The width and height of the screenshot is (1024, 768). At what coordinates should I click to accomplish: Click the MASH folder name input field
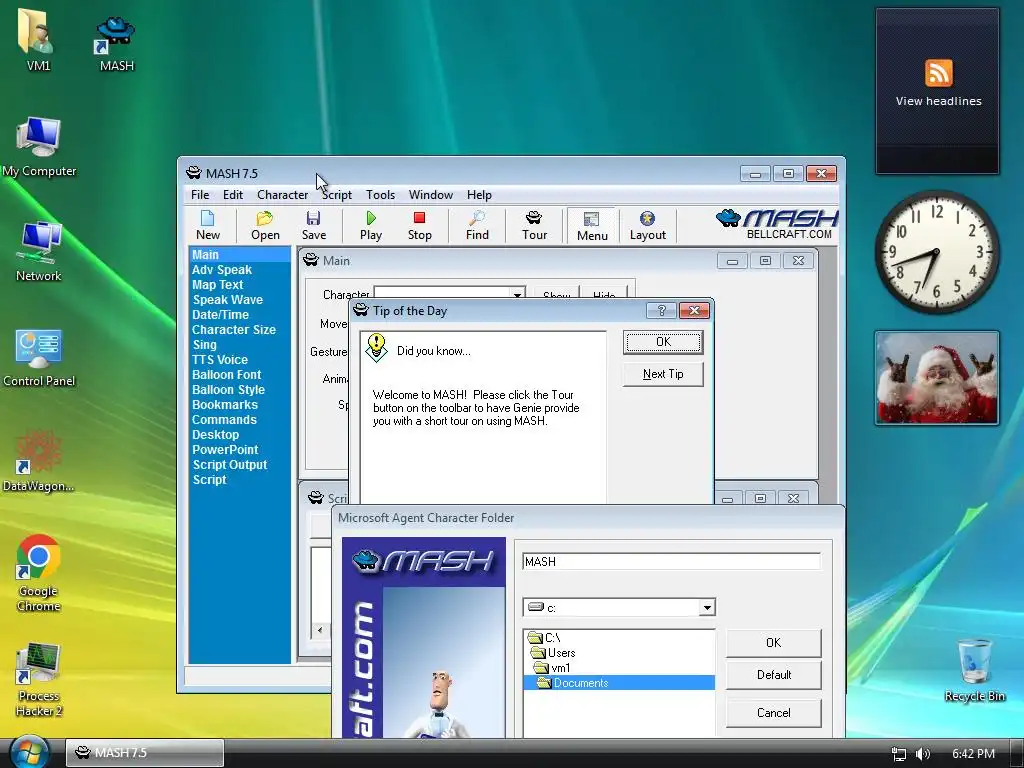coord(671,562)
